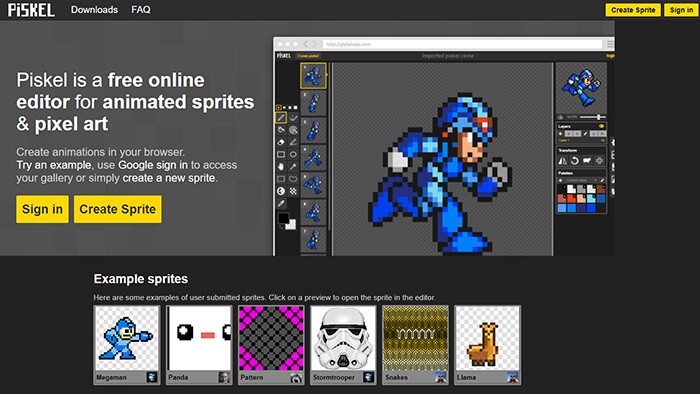
Task: Choose the orange-red palette color swatch
Action: pos(571,198)
